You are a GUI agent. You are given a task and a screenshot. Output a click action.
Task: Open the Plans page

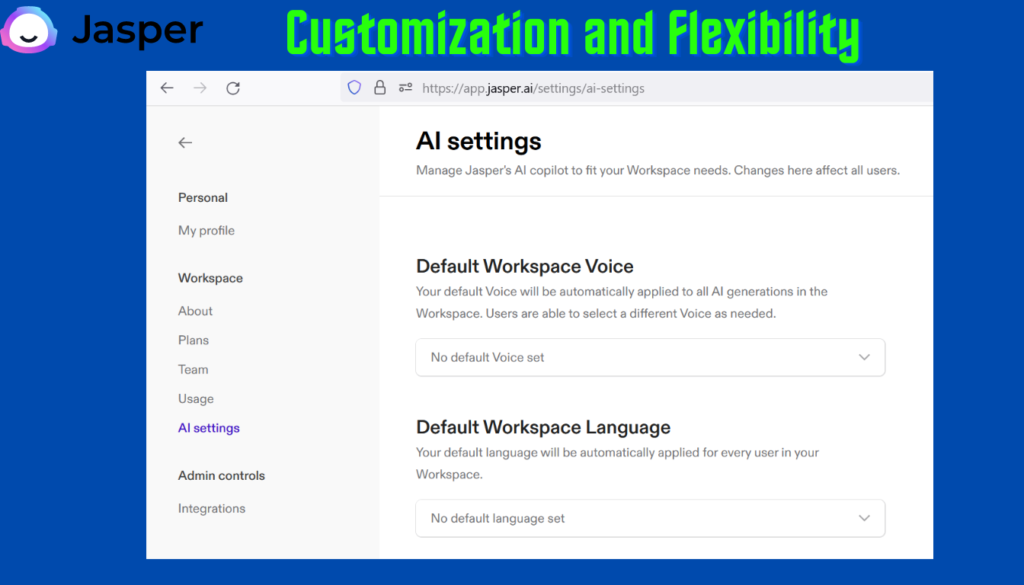(x=193, y=340)
